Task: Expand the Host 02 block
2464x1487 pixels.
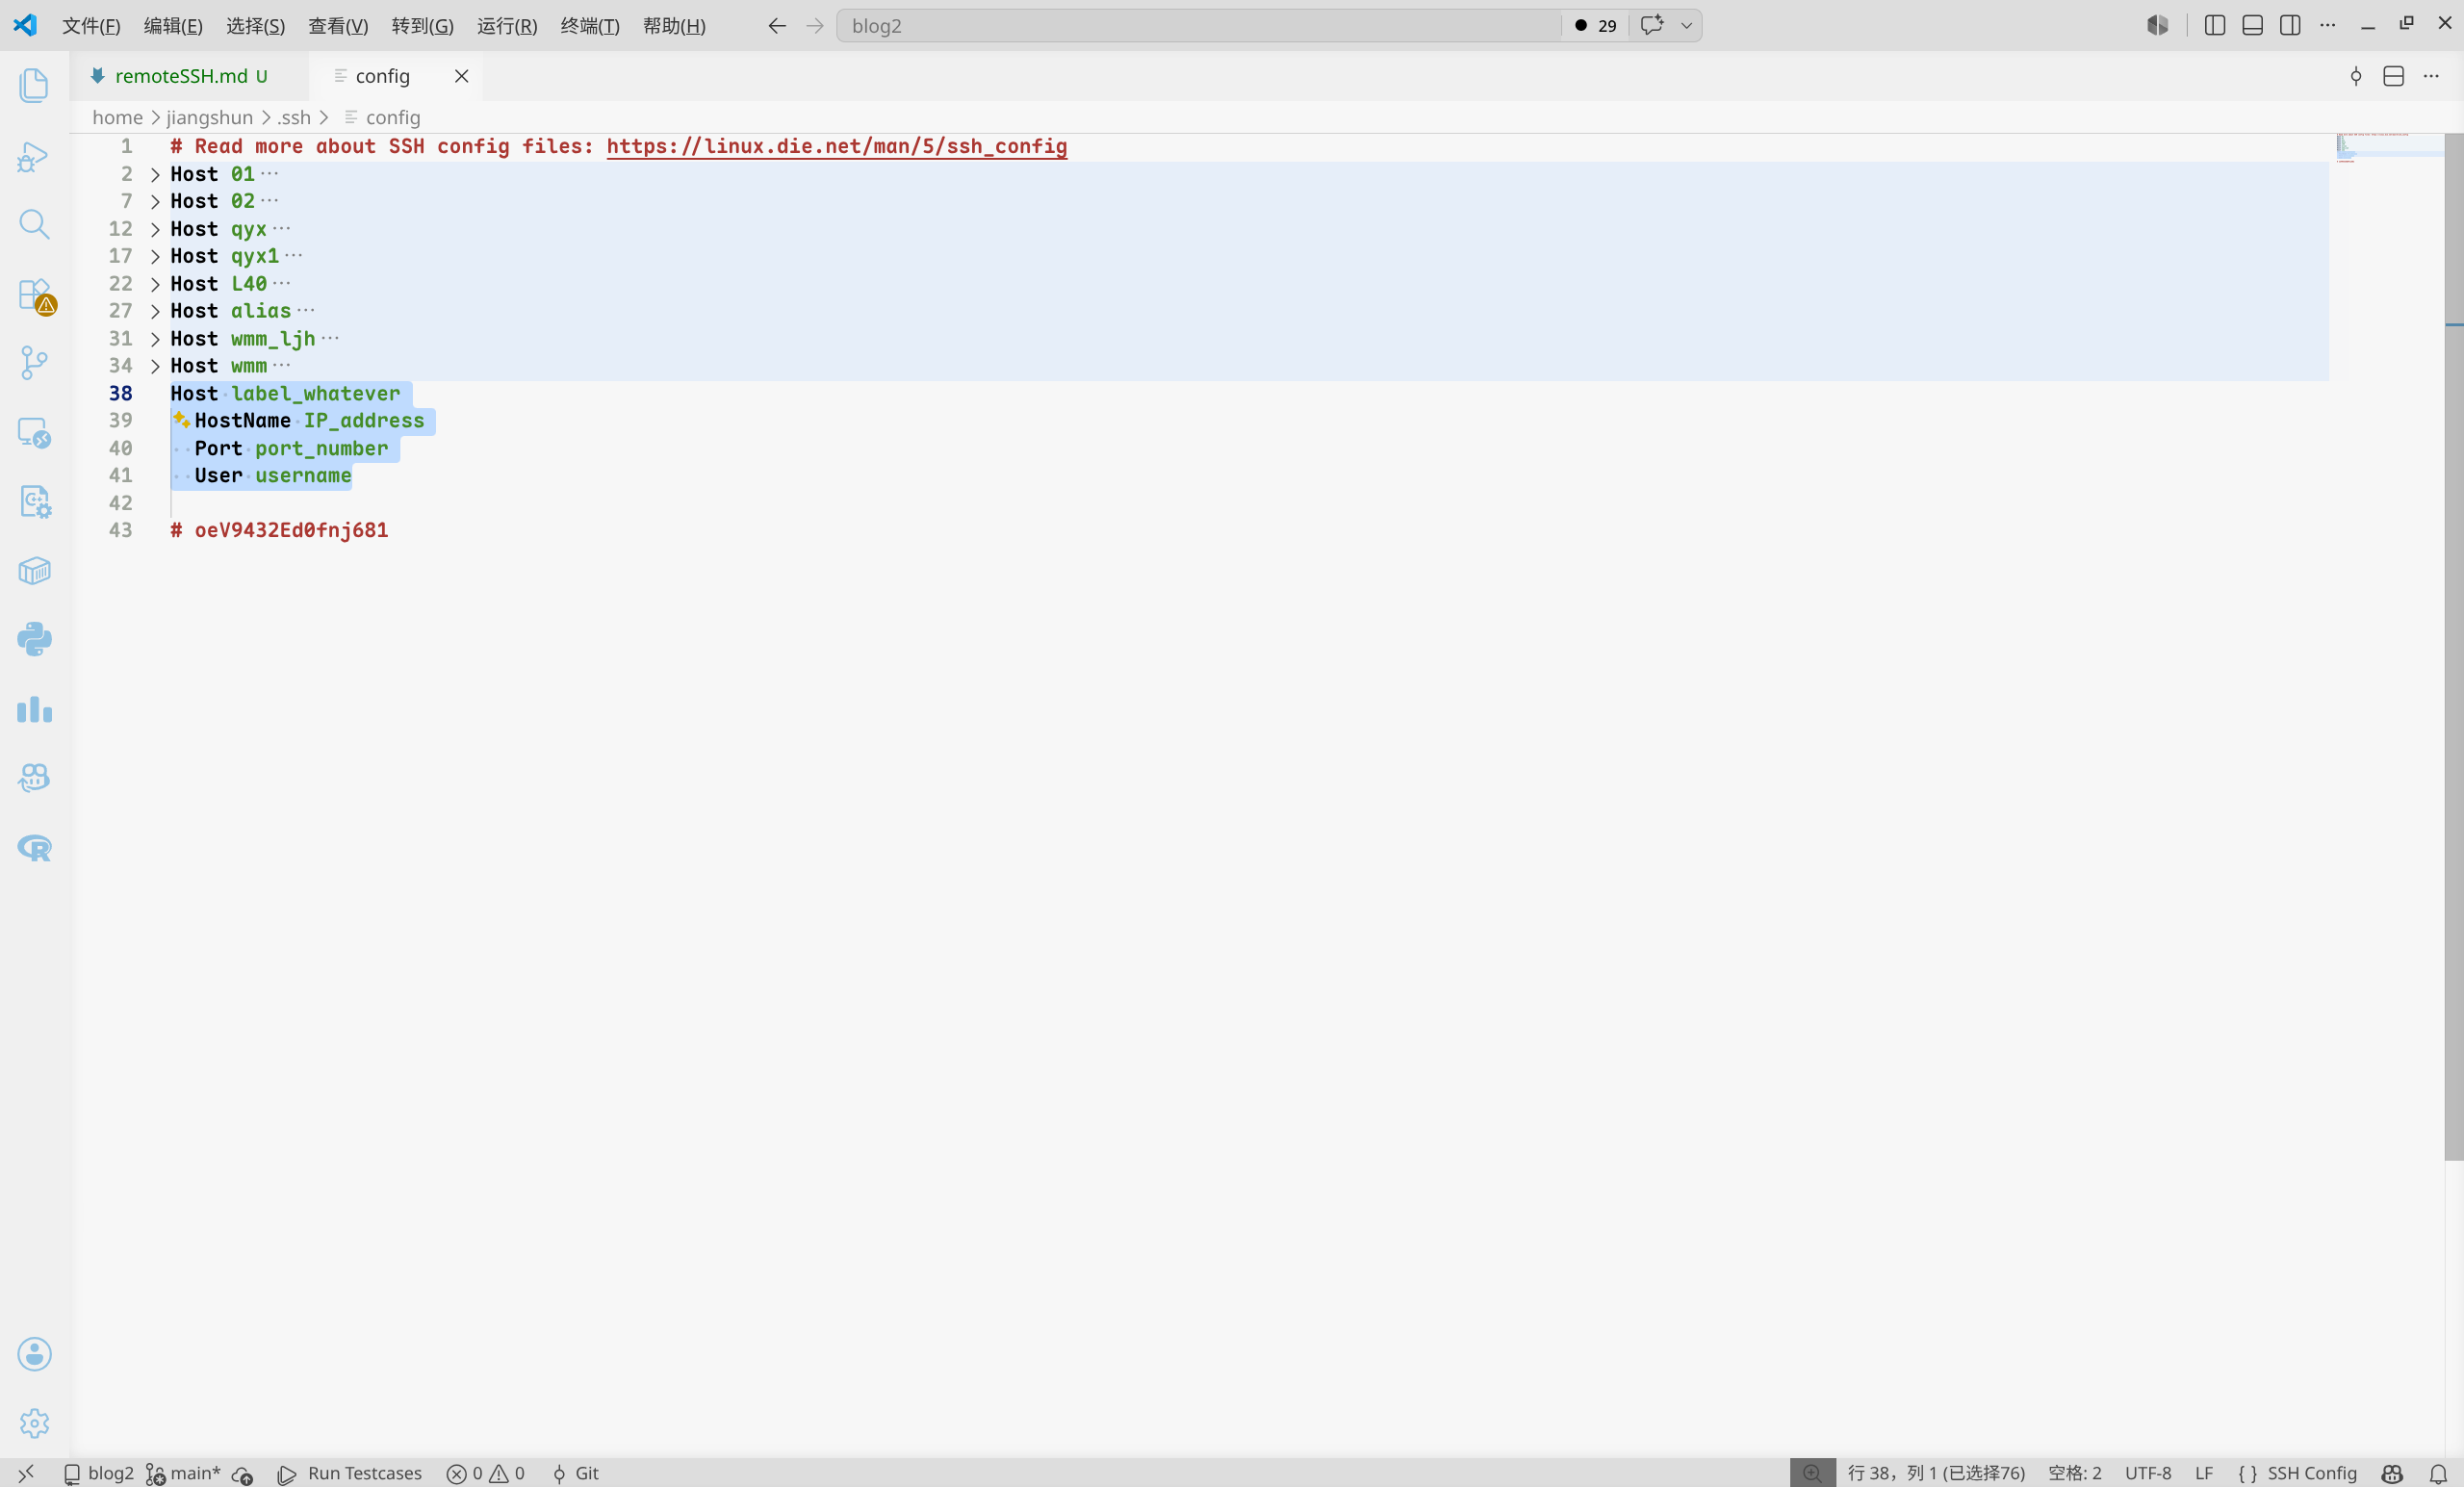Action: (x=155, y=201)
